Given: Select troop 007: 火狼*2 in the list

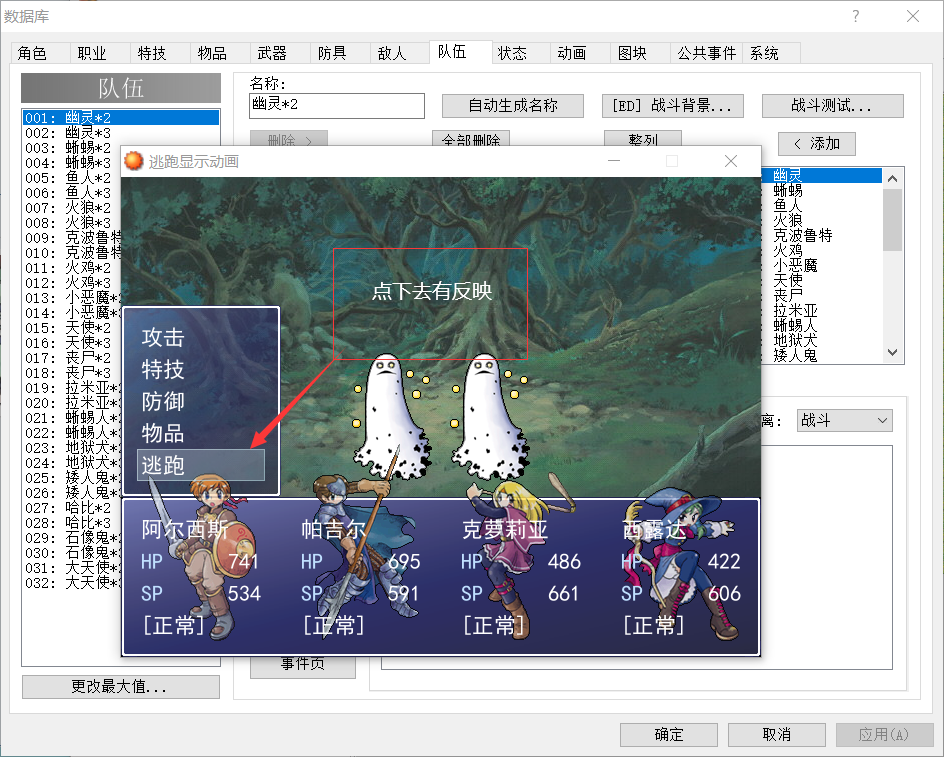Looking at the screenshot, I should pyautogui.click(x=72, y=208).
